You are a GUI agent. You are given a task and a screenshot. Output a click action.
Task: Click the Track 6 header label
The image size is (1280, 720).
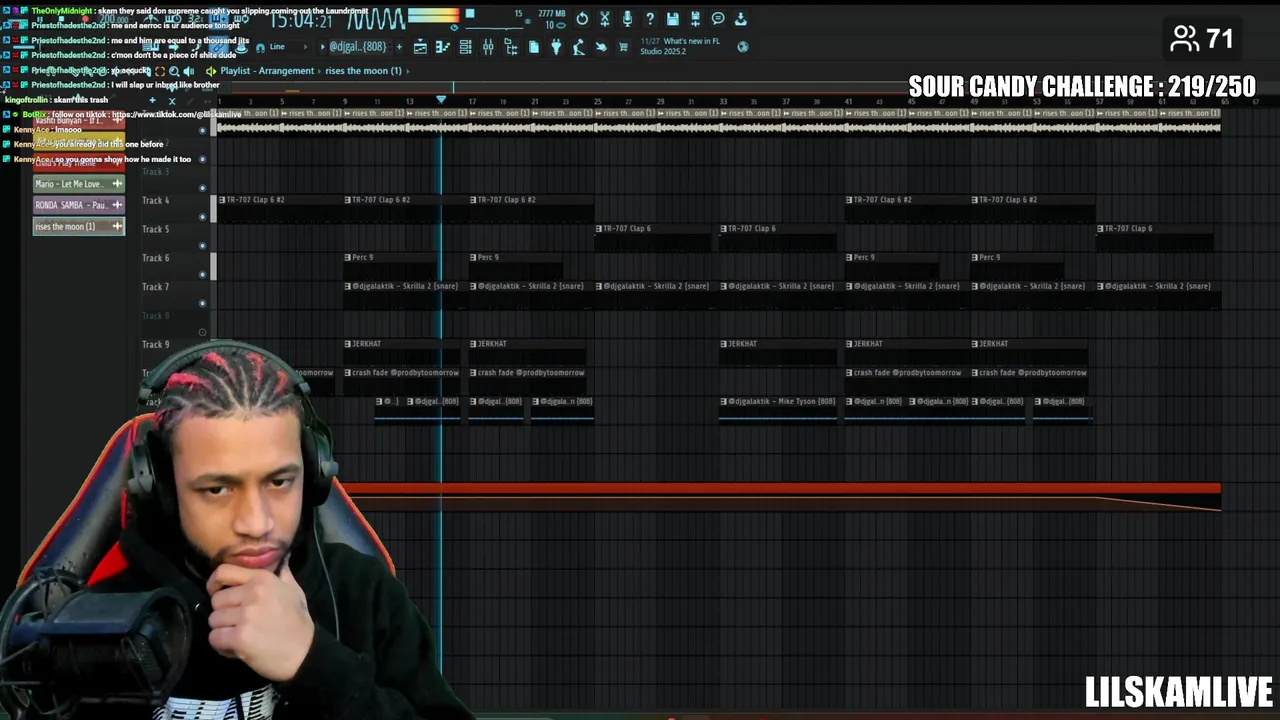click(156, 258)
